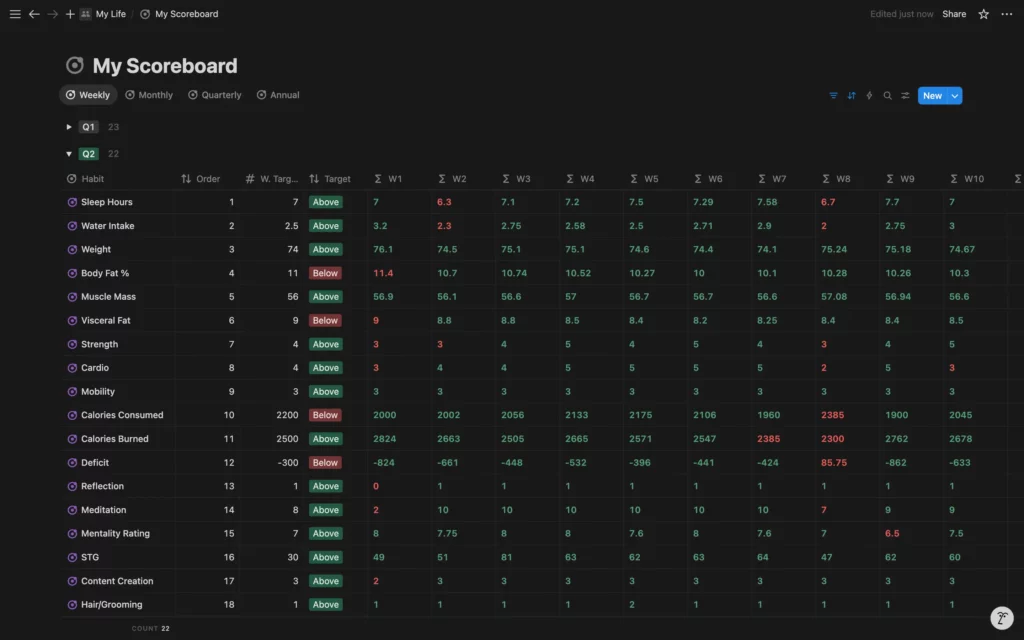The image size is (1024, 640).
Task: Select the Annual view tab
Action: 278,95
